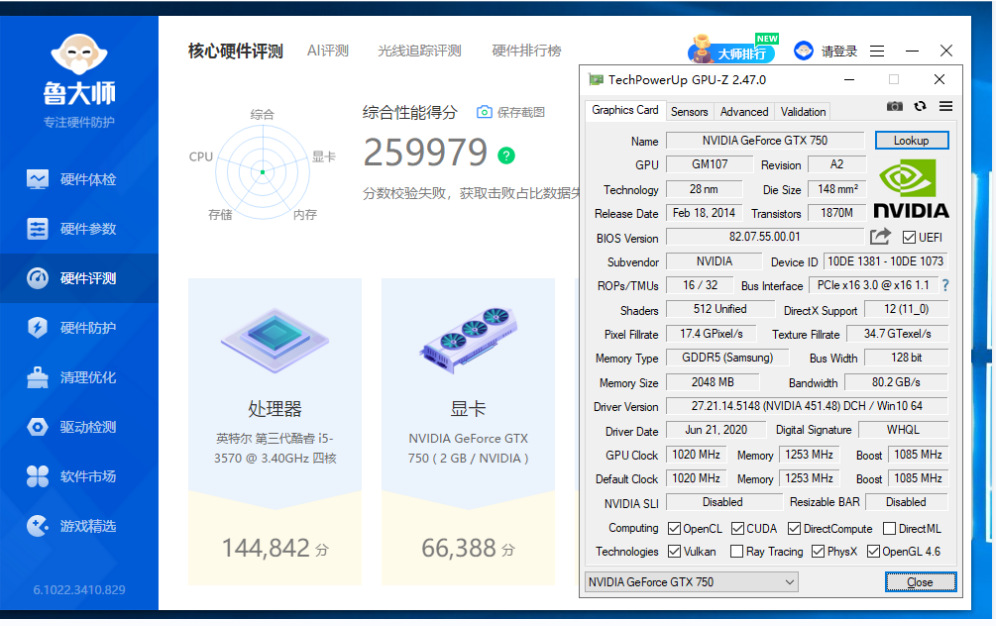996x626 pixels.
Task: Click the Lookup button
Action: tap(912, 141)
